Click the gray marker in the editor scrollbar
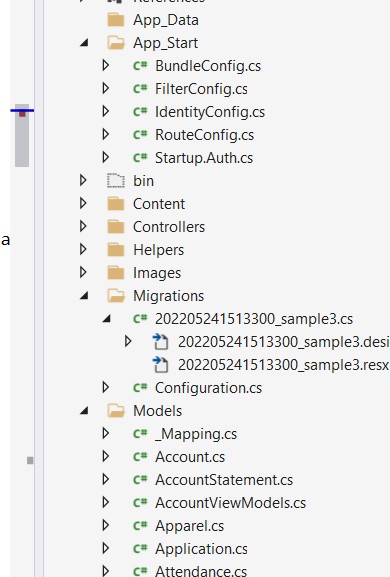Image resolution: width=390 pixels, height=577 pixels. click(30, 460)
